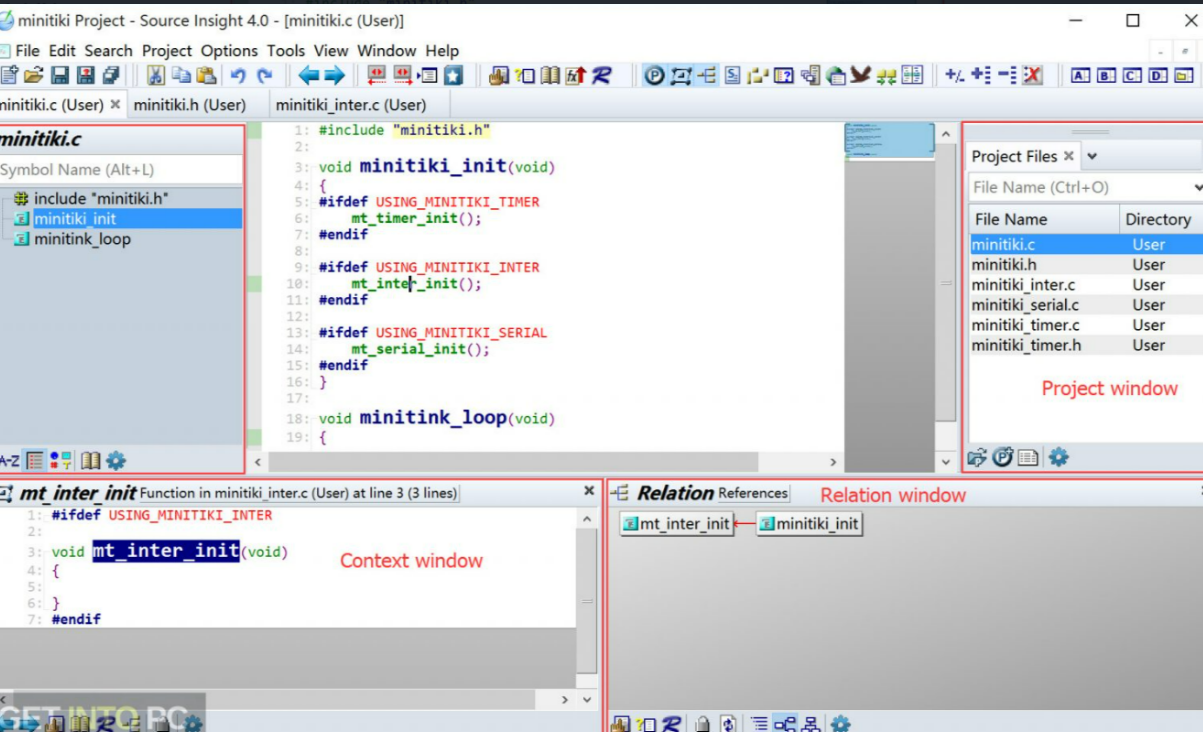Image resolution: width=1203 pixels, height=732 pixels.
Task: Click the C box button in the toolbar
Action: 1132,75
